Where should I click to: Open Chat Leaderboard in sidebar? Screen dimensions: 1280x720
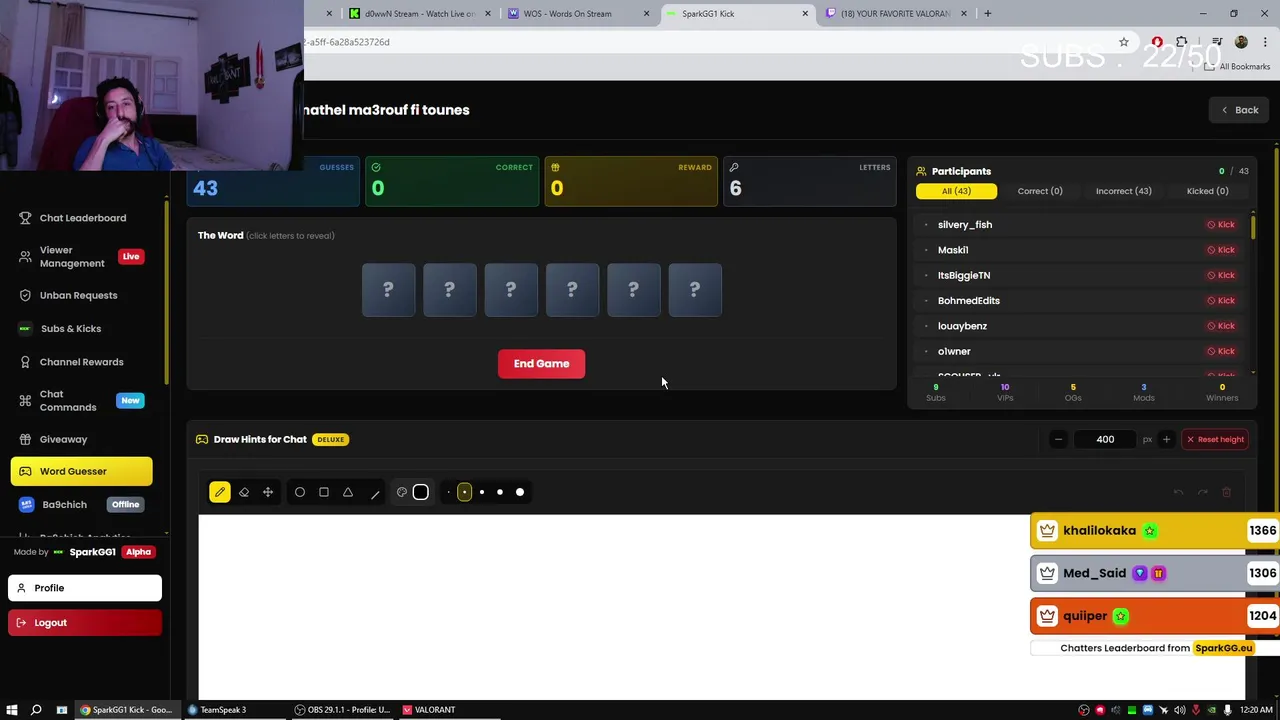83,218
